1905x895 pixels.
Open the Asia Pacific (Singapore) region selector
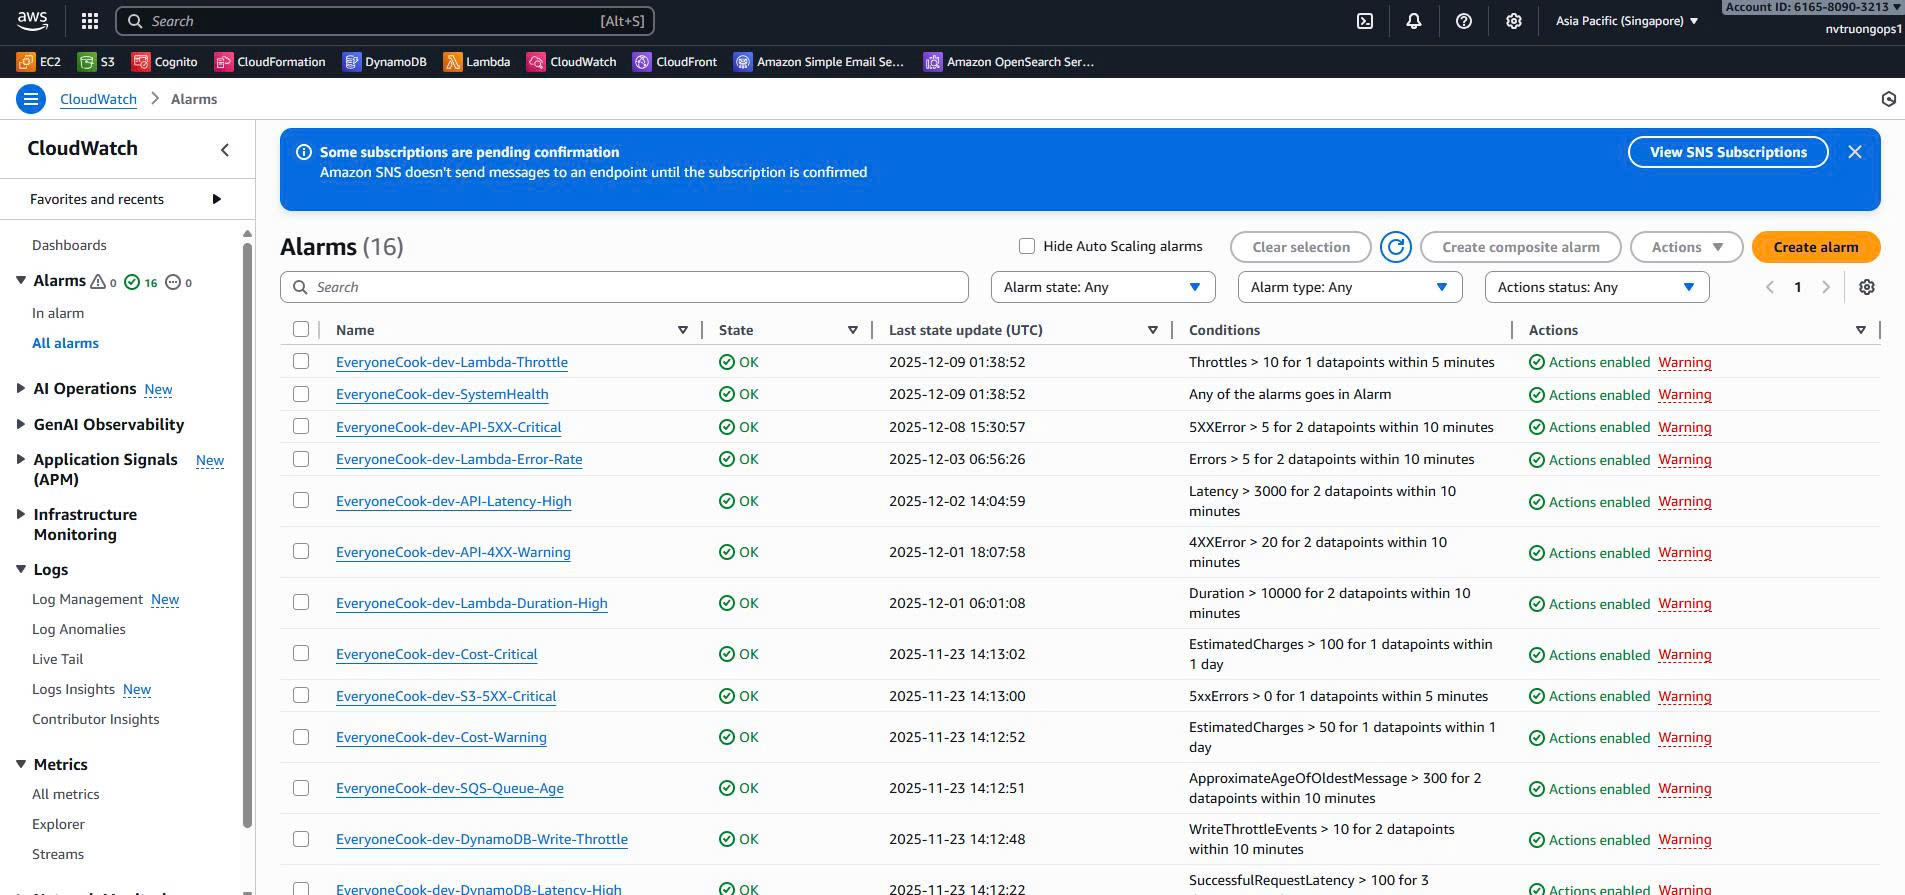tap(1627, 21)
